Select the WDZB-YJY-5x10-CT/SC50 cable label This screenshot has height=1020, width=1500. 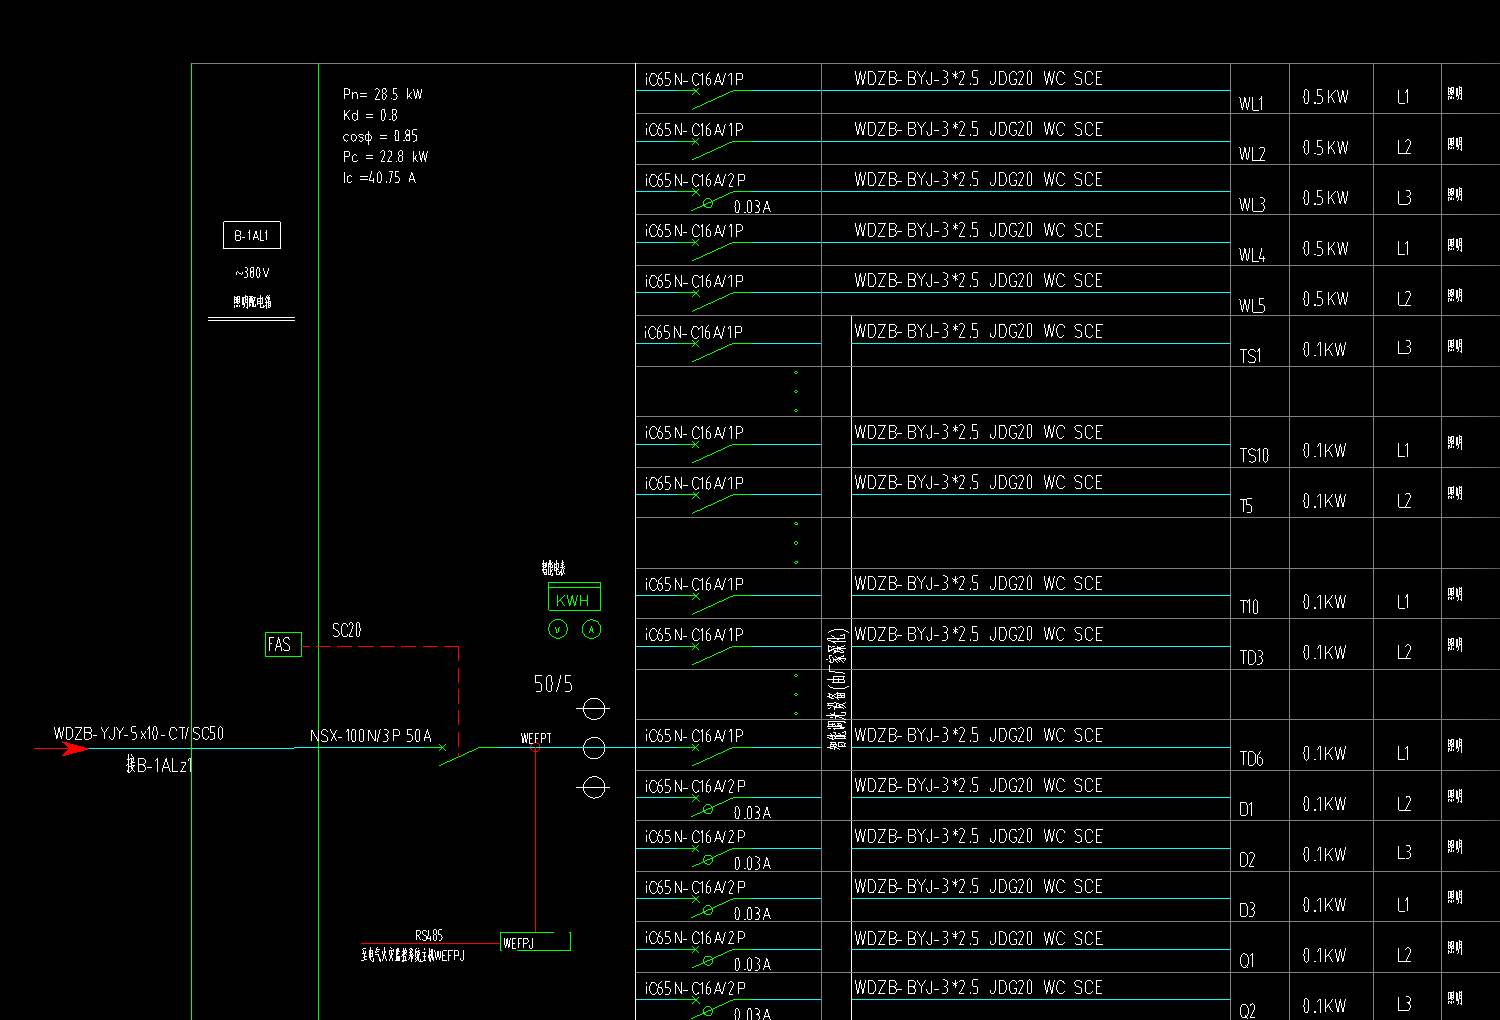point(138,734)
